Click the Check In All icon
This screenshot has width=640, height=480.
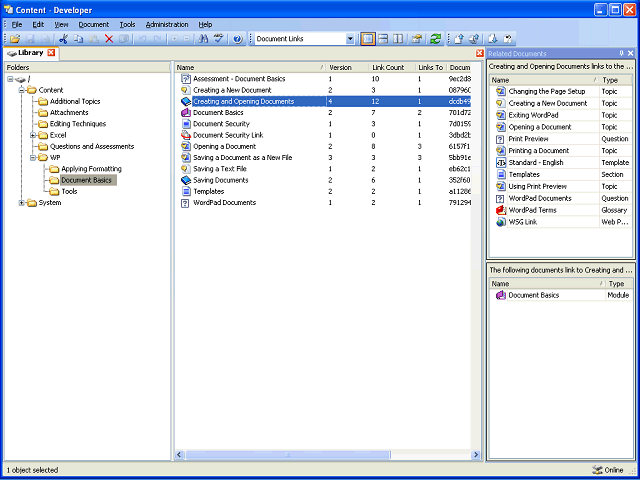tap(474, 39)
